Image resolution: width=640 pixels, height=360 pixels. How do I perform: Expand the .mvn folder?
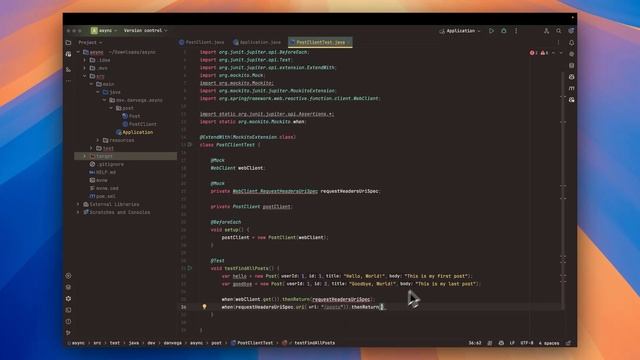coord(85,68)
